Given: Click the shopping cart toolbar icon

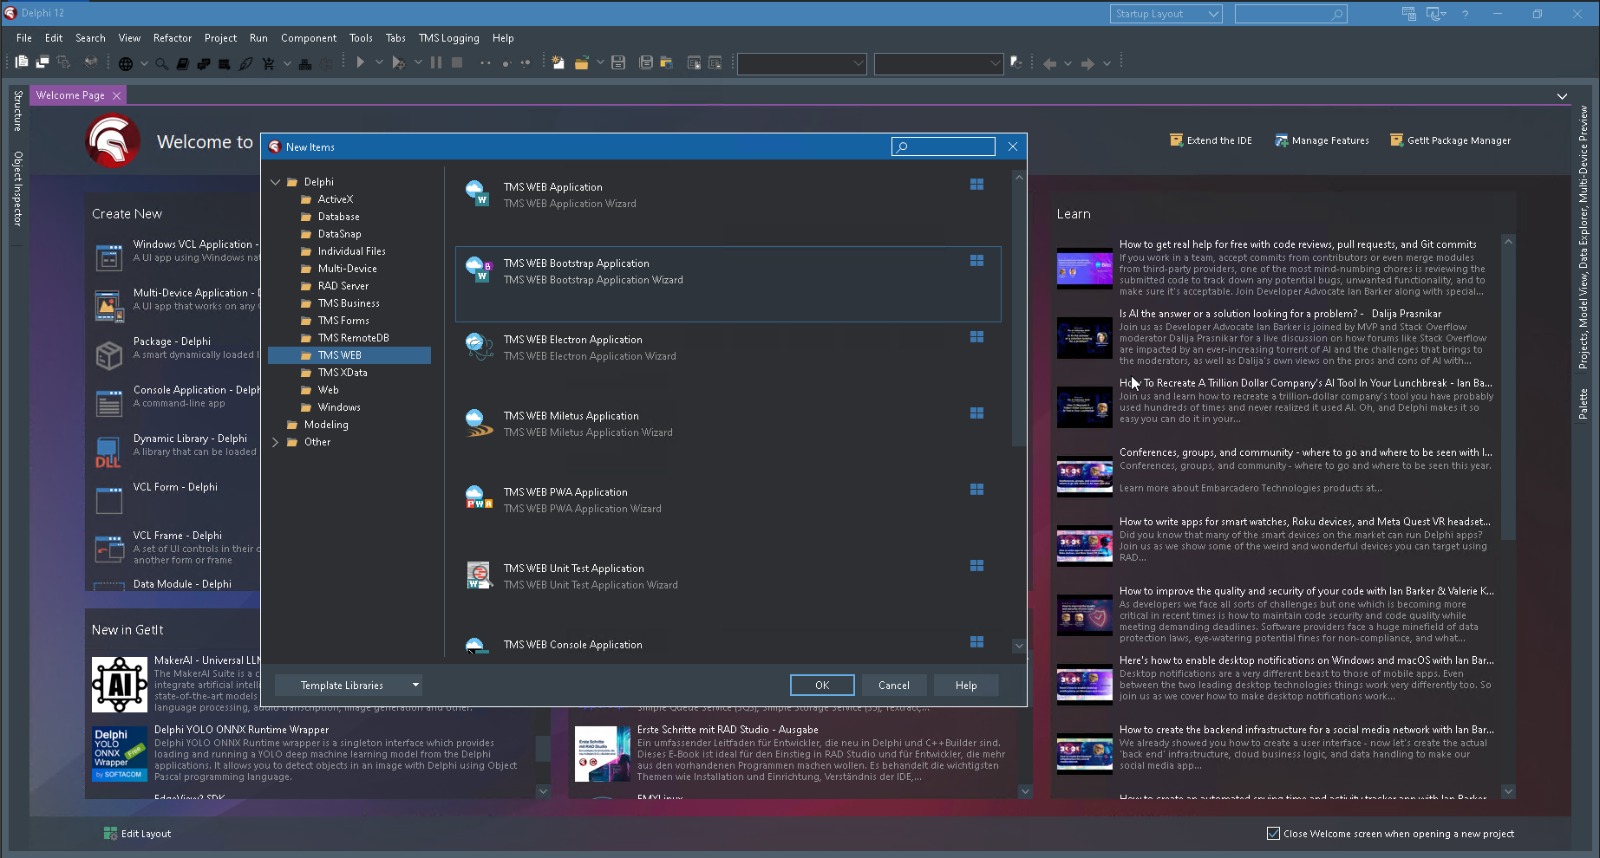Looking at the screenshot, I should coord(268,64).
